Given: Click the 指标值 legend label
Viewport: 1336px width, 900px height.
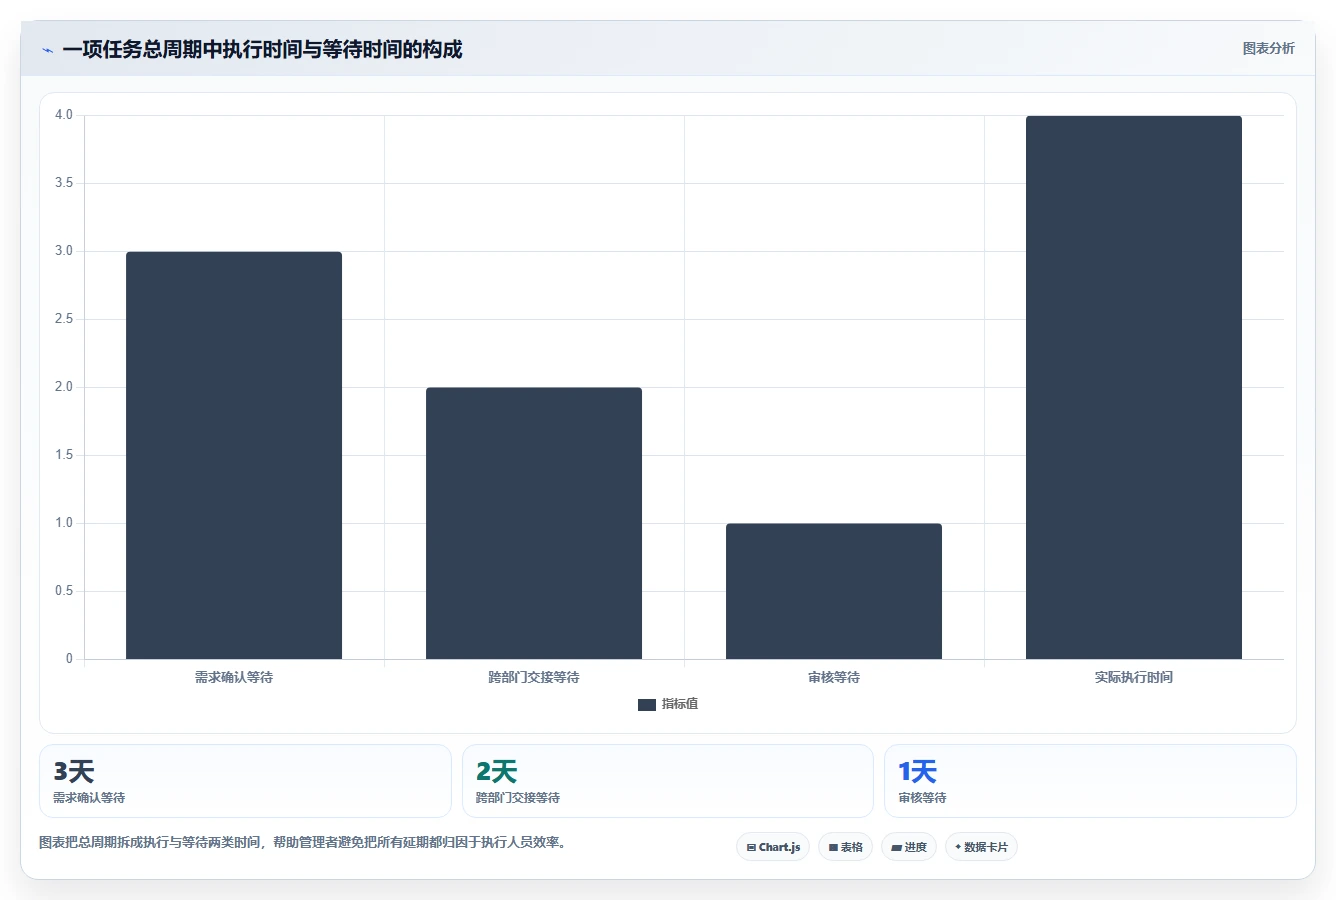Looking at the screenshot, I should 680,704.
